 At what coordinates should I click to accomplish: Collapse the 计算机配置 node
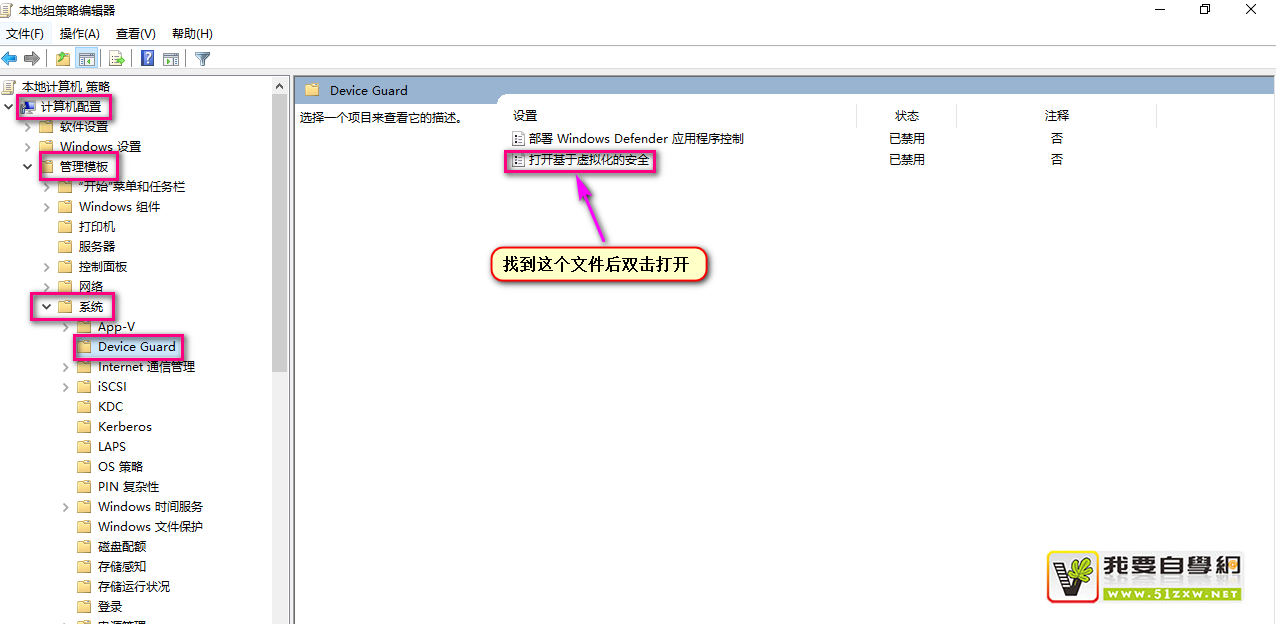9,107
